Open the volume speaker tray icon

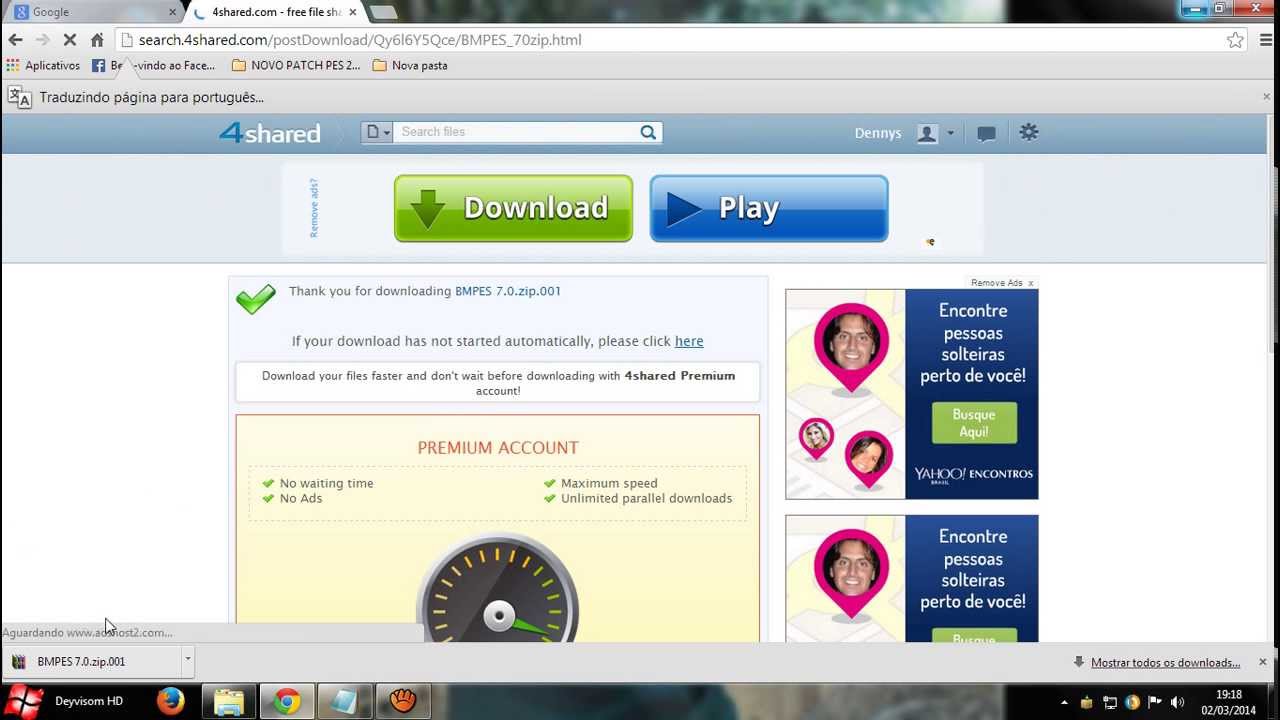1177,702
